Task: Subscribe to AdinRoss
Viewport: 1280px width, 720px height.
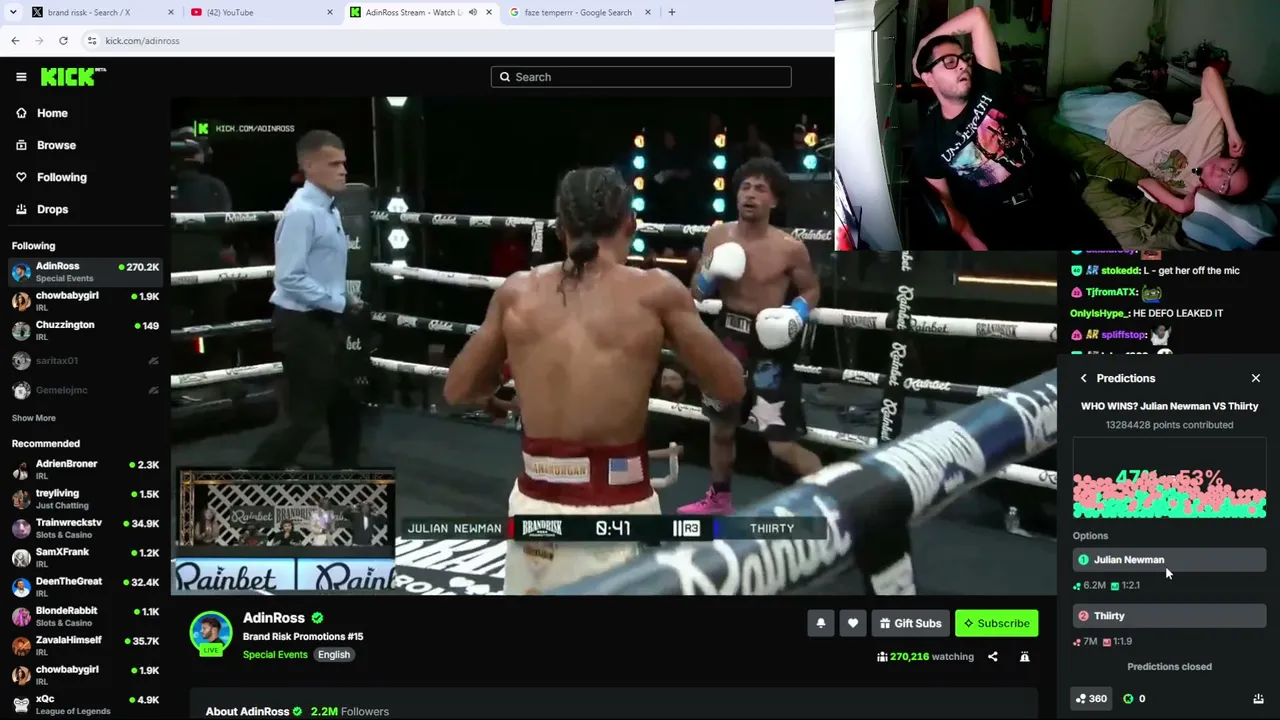Action: click(x=997, y=623)
